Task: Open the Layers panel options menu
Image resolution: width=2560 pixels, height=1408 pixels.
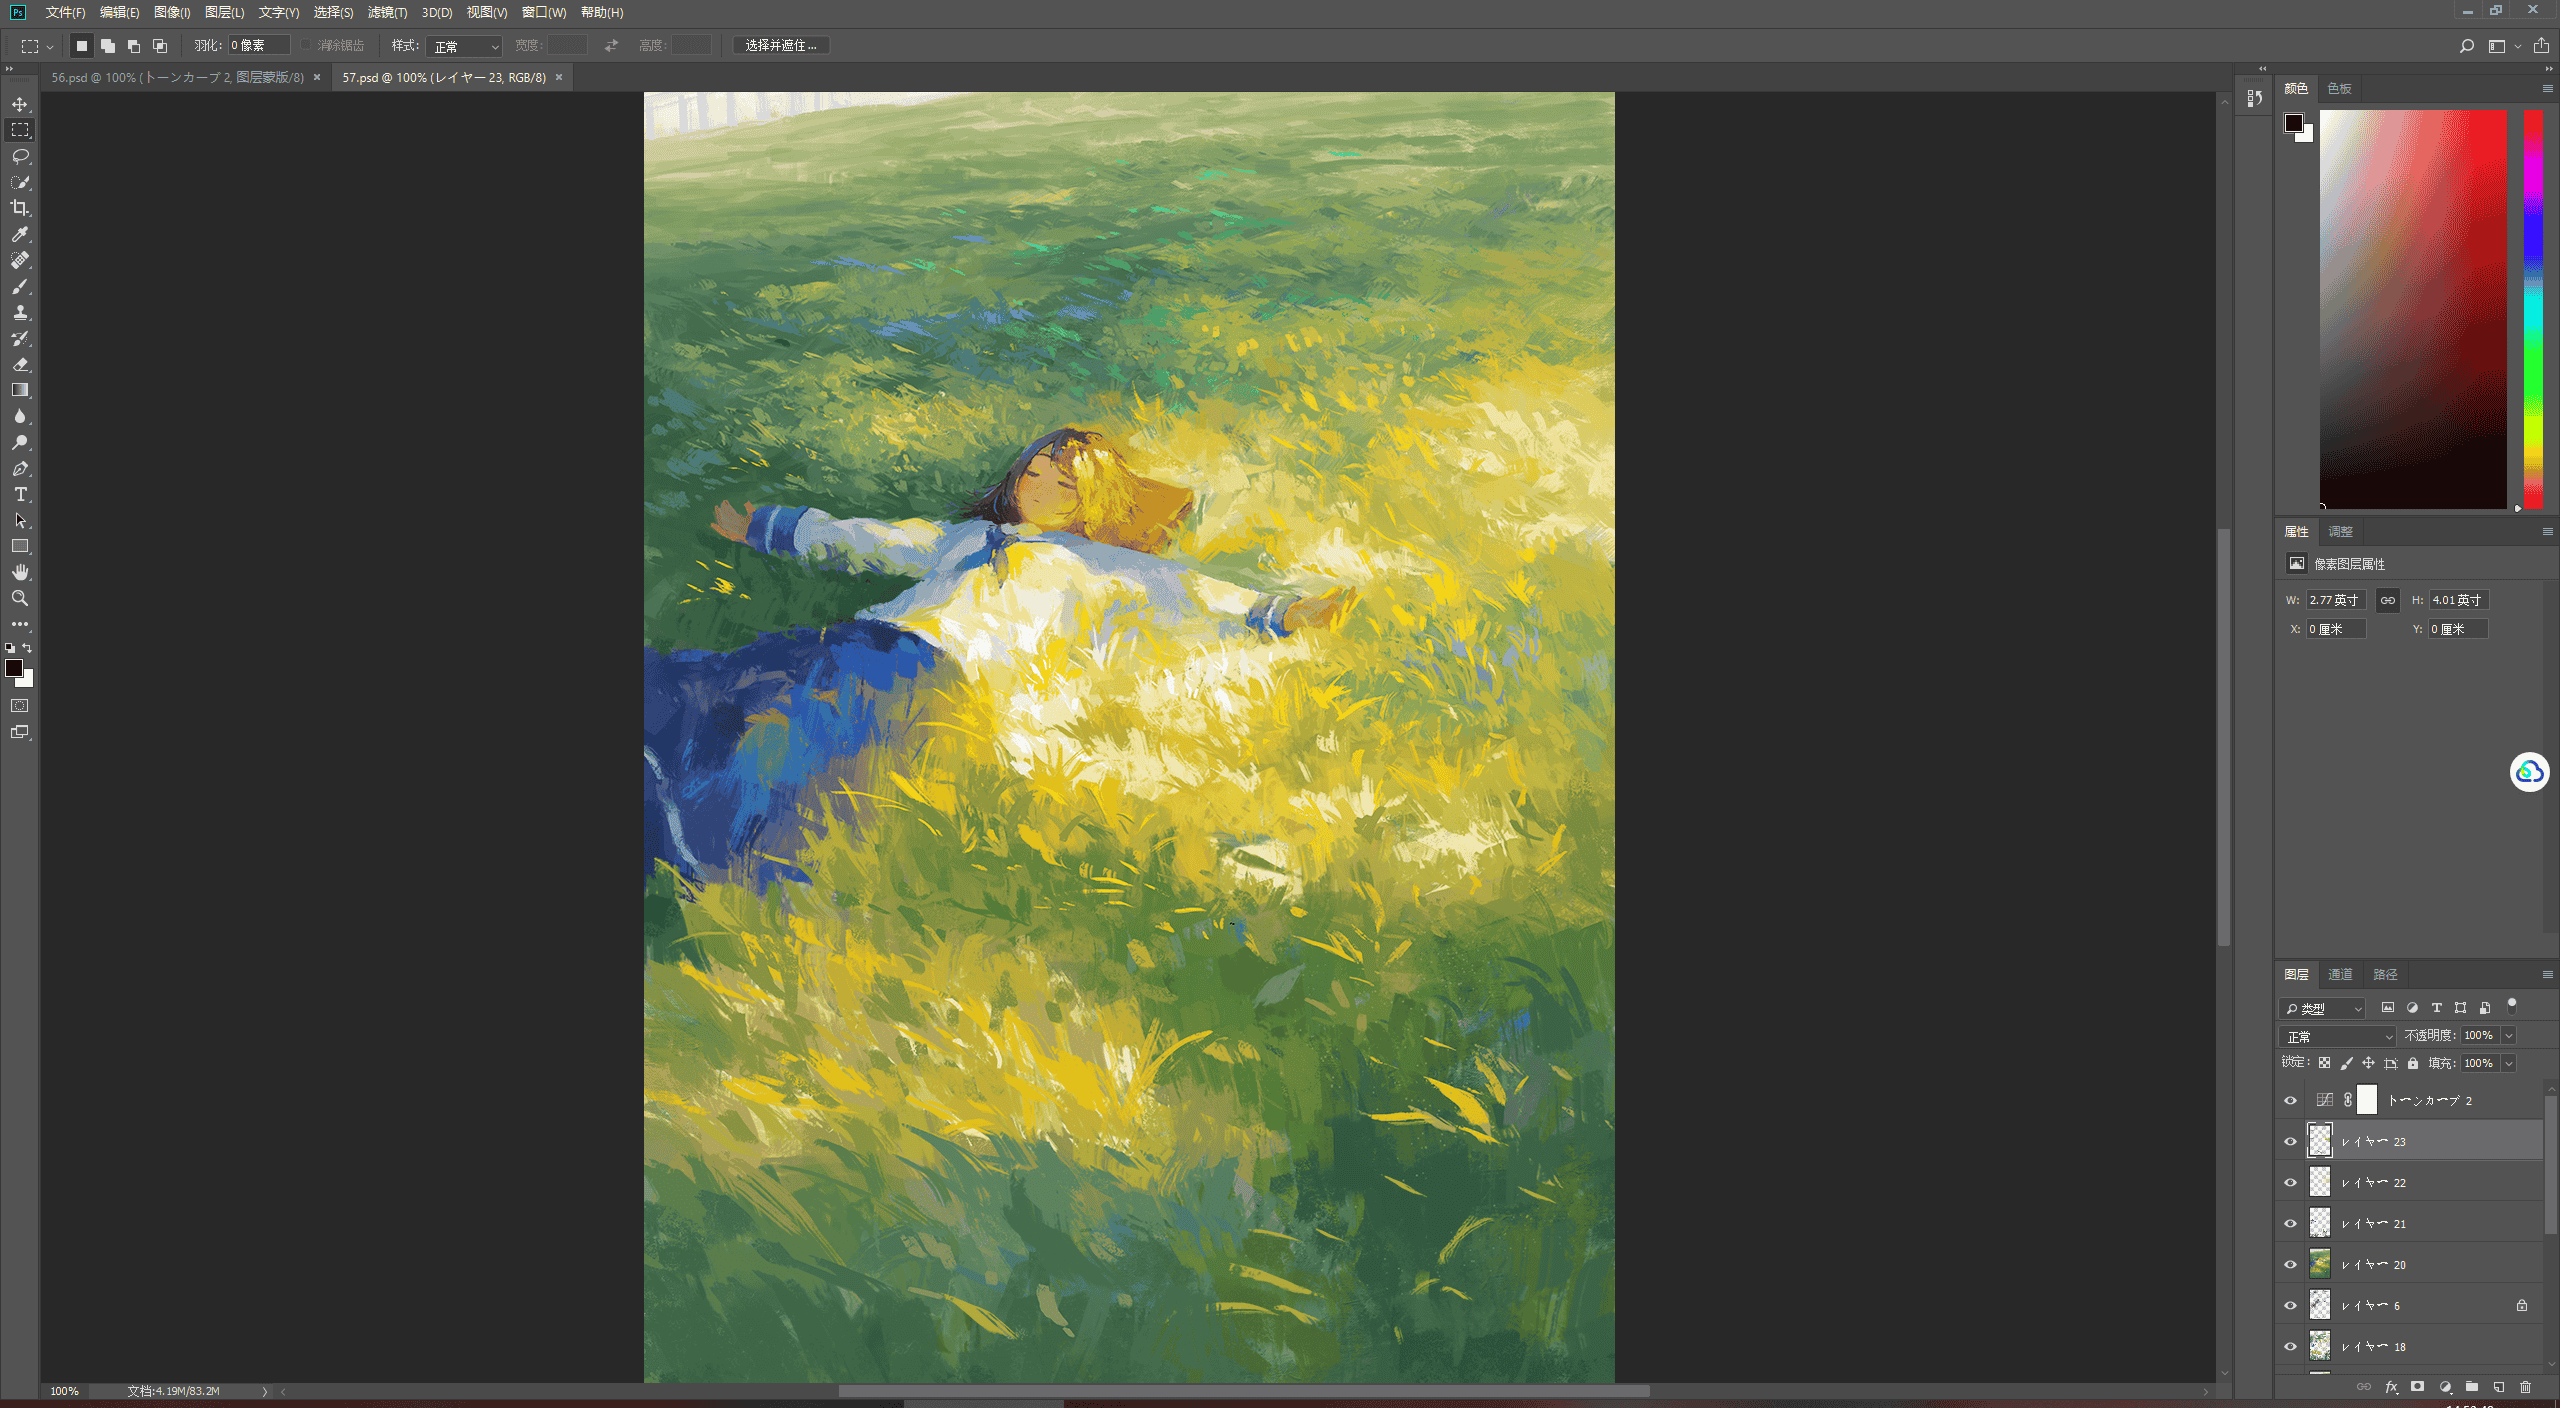Action: 2547,975
